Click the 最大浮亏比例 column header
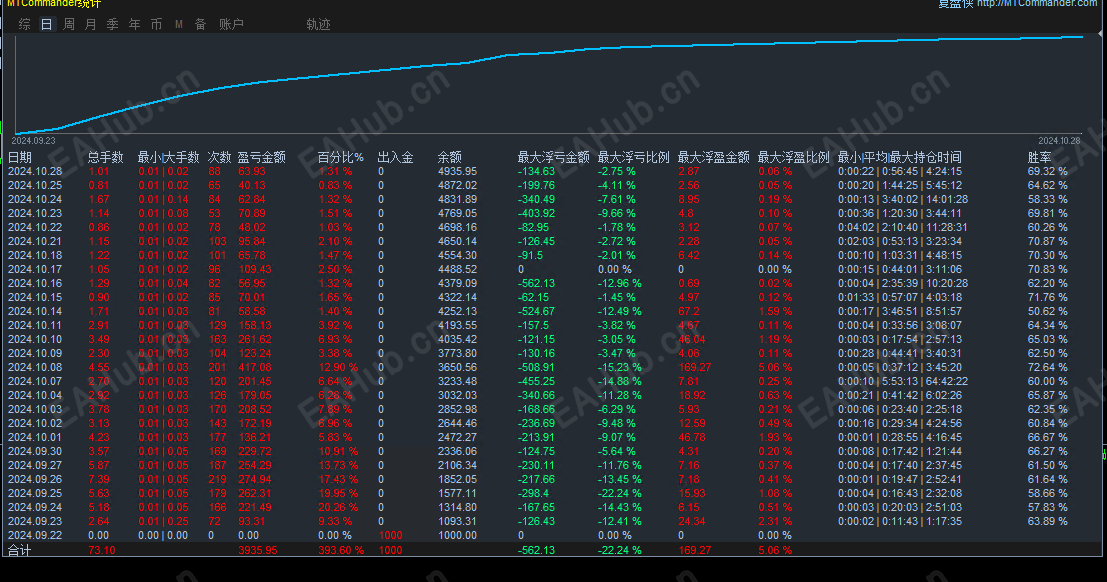Image resolution: width=1107 pixels, height=582 pixels. coord(633,157)
